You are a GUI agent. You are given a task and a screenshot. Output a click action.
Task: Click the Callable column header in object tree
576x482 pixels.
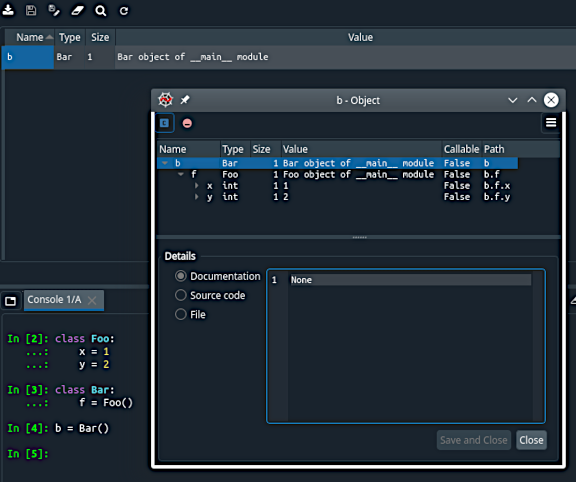point(461,149)
